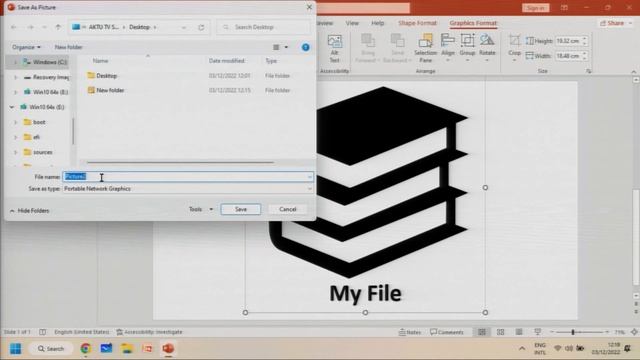Hide Folders in the Save dialog
This screenshot has height=360, width=640.
click(x=29, y=211)
